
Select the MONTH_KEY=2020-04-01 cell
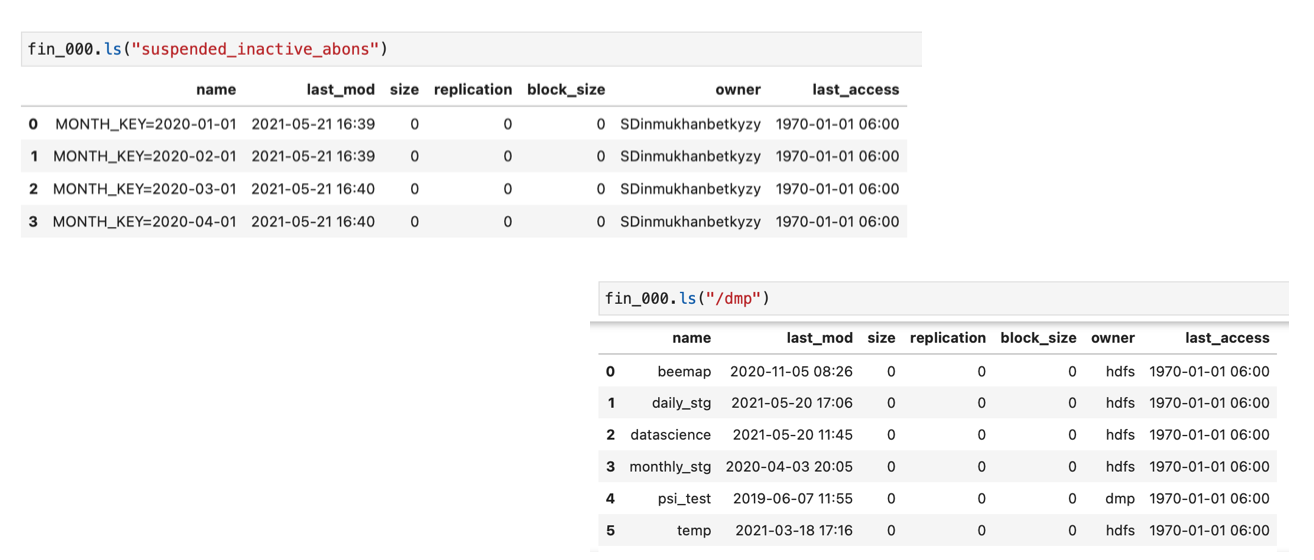[145, 221]
